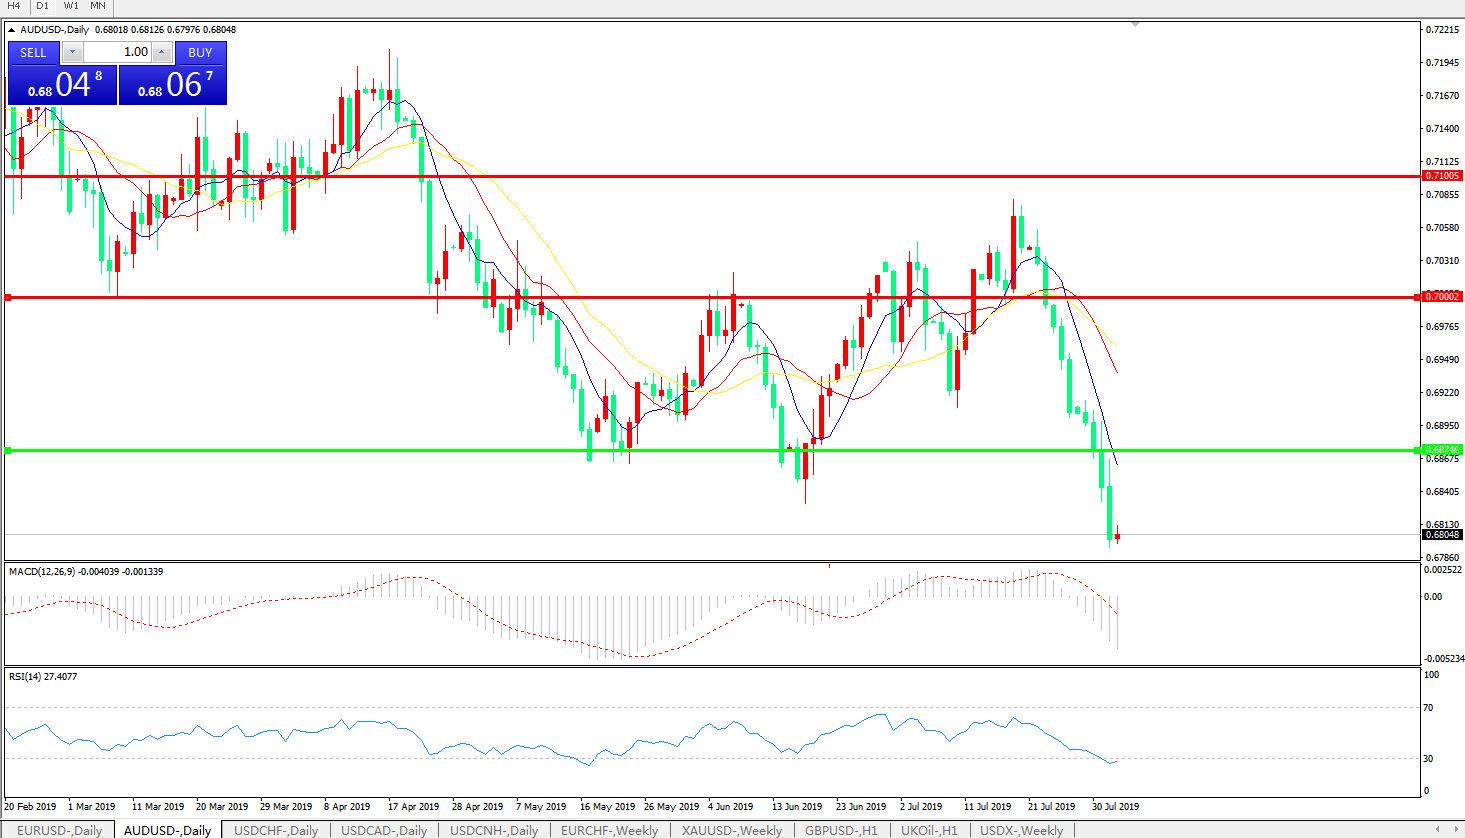Decrease trade volume with down arrow
The width and height of the screenshot is (1465, 838).
pos(73,52)
